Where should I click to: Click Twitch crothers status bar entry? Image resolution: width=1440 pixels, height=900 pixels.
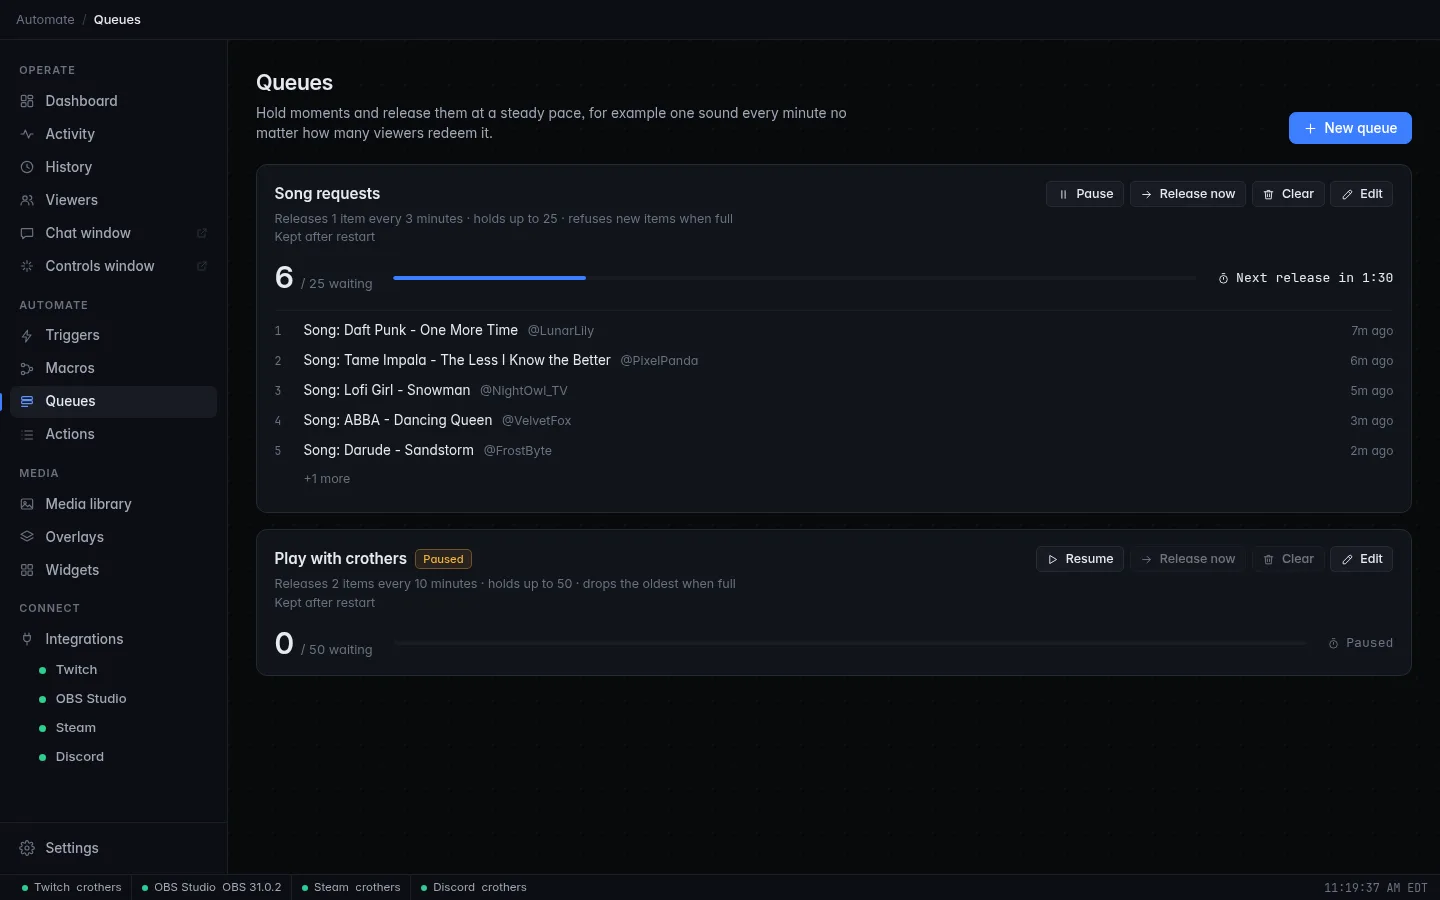(71, 887)
